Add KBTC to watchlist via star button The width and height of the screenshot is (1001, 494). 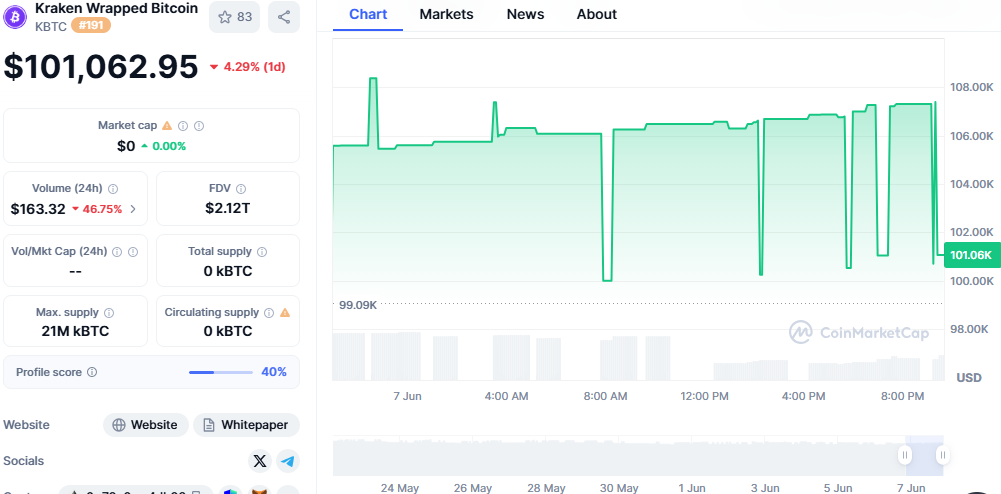234,17
